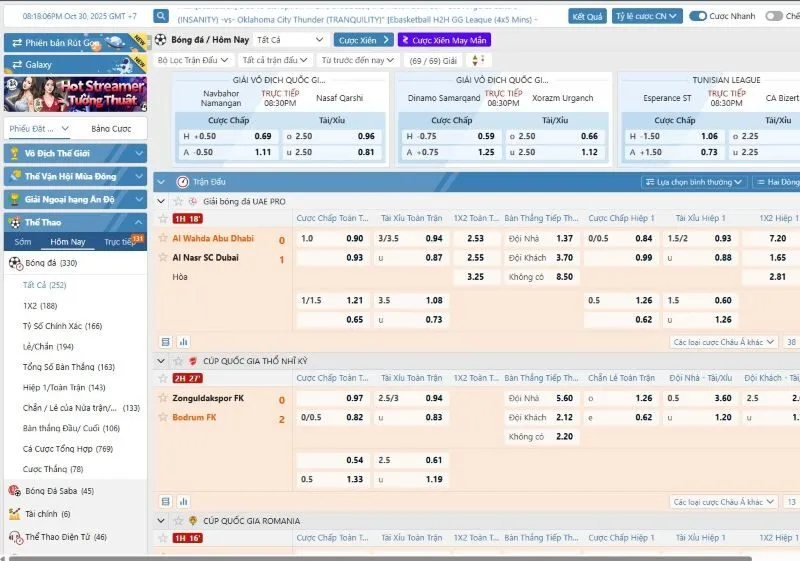The image size is (800, 561).
Task: Open the Tỷ lệ cược CN dropdown
Action: tap(648, 16)
